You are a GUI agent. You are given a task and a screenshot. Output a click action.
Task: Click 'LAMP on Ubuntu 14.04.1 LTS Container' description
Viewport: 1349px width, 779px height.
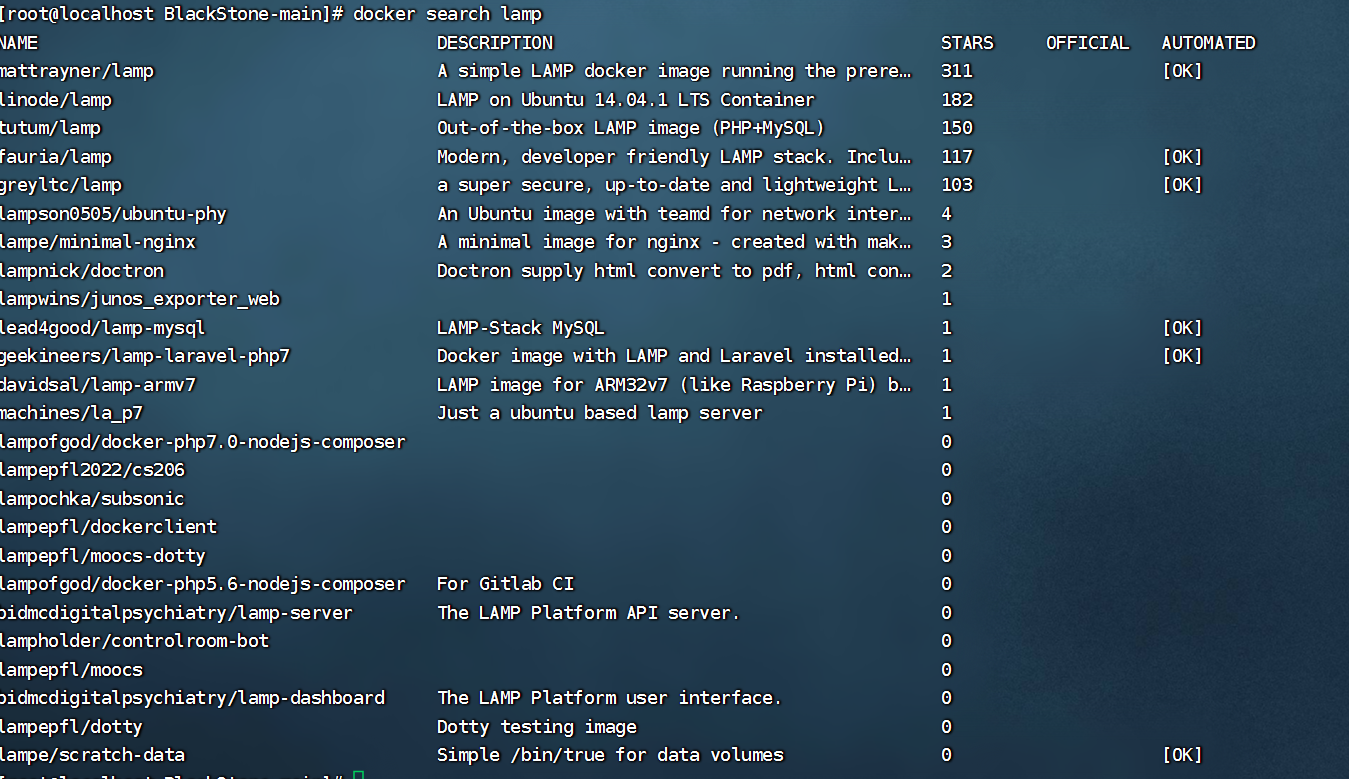pos(626,100)
